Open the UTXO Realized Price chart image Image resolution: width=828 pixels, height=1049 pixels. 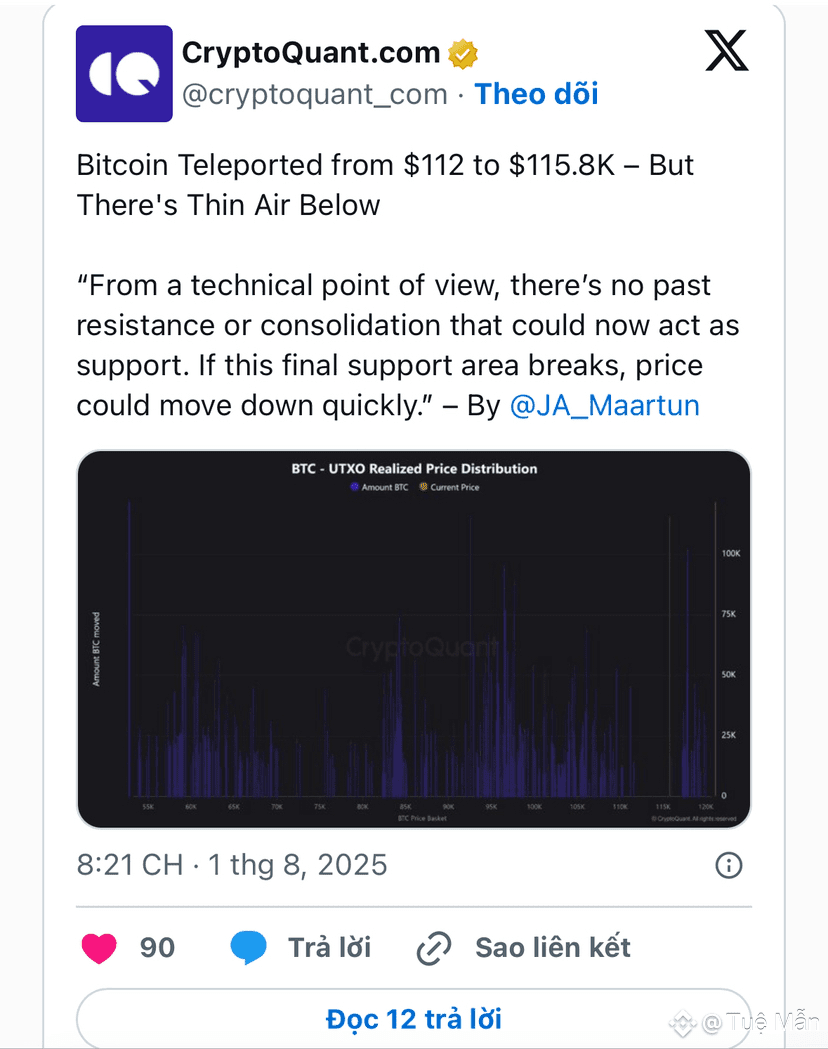pyautogui.click(x=414, y=640)
